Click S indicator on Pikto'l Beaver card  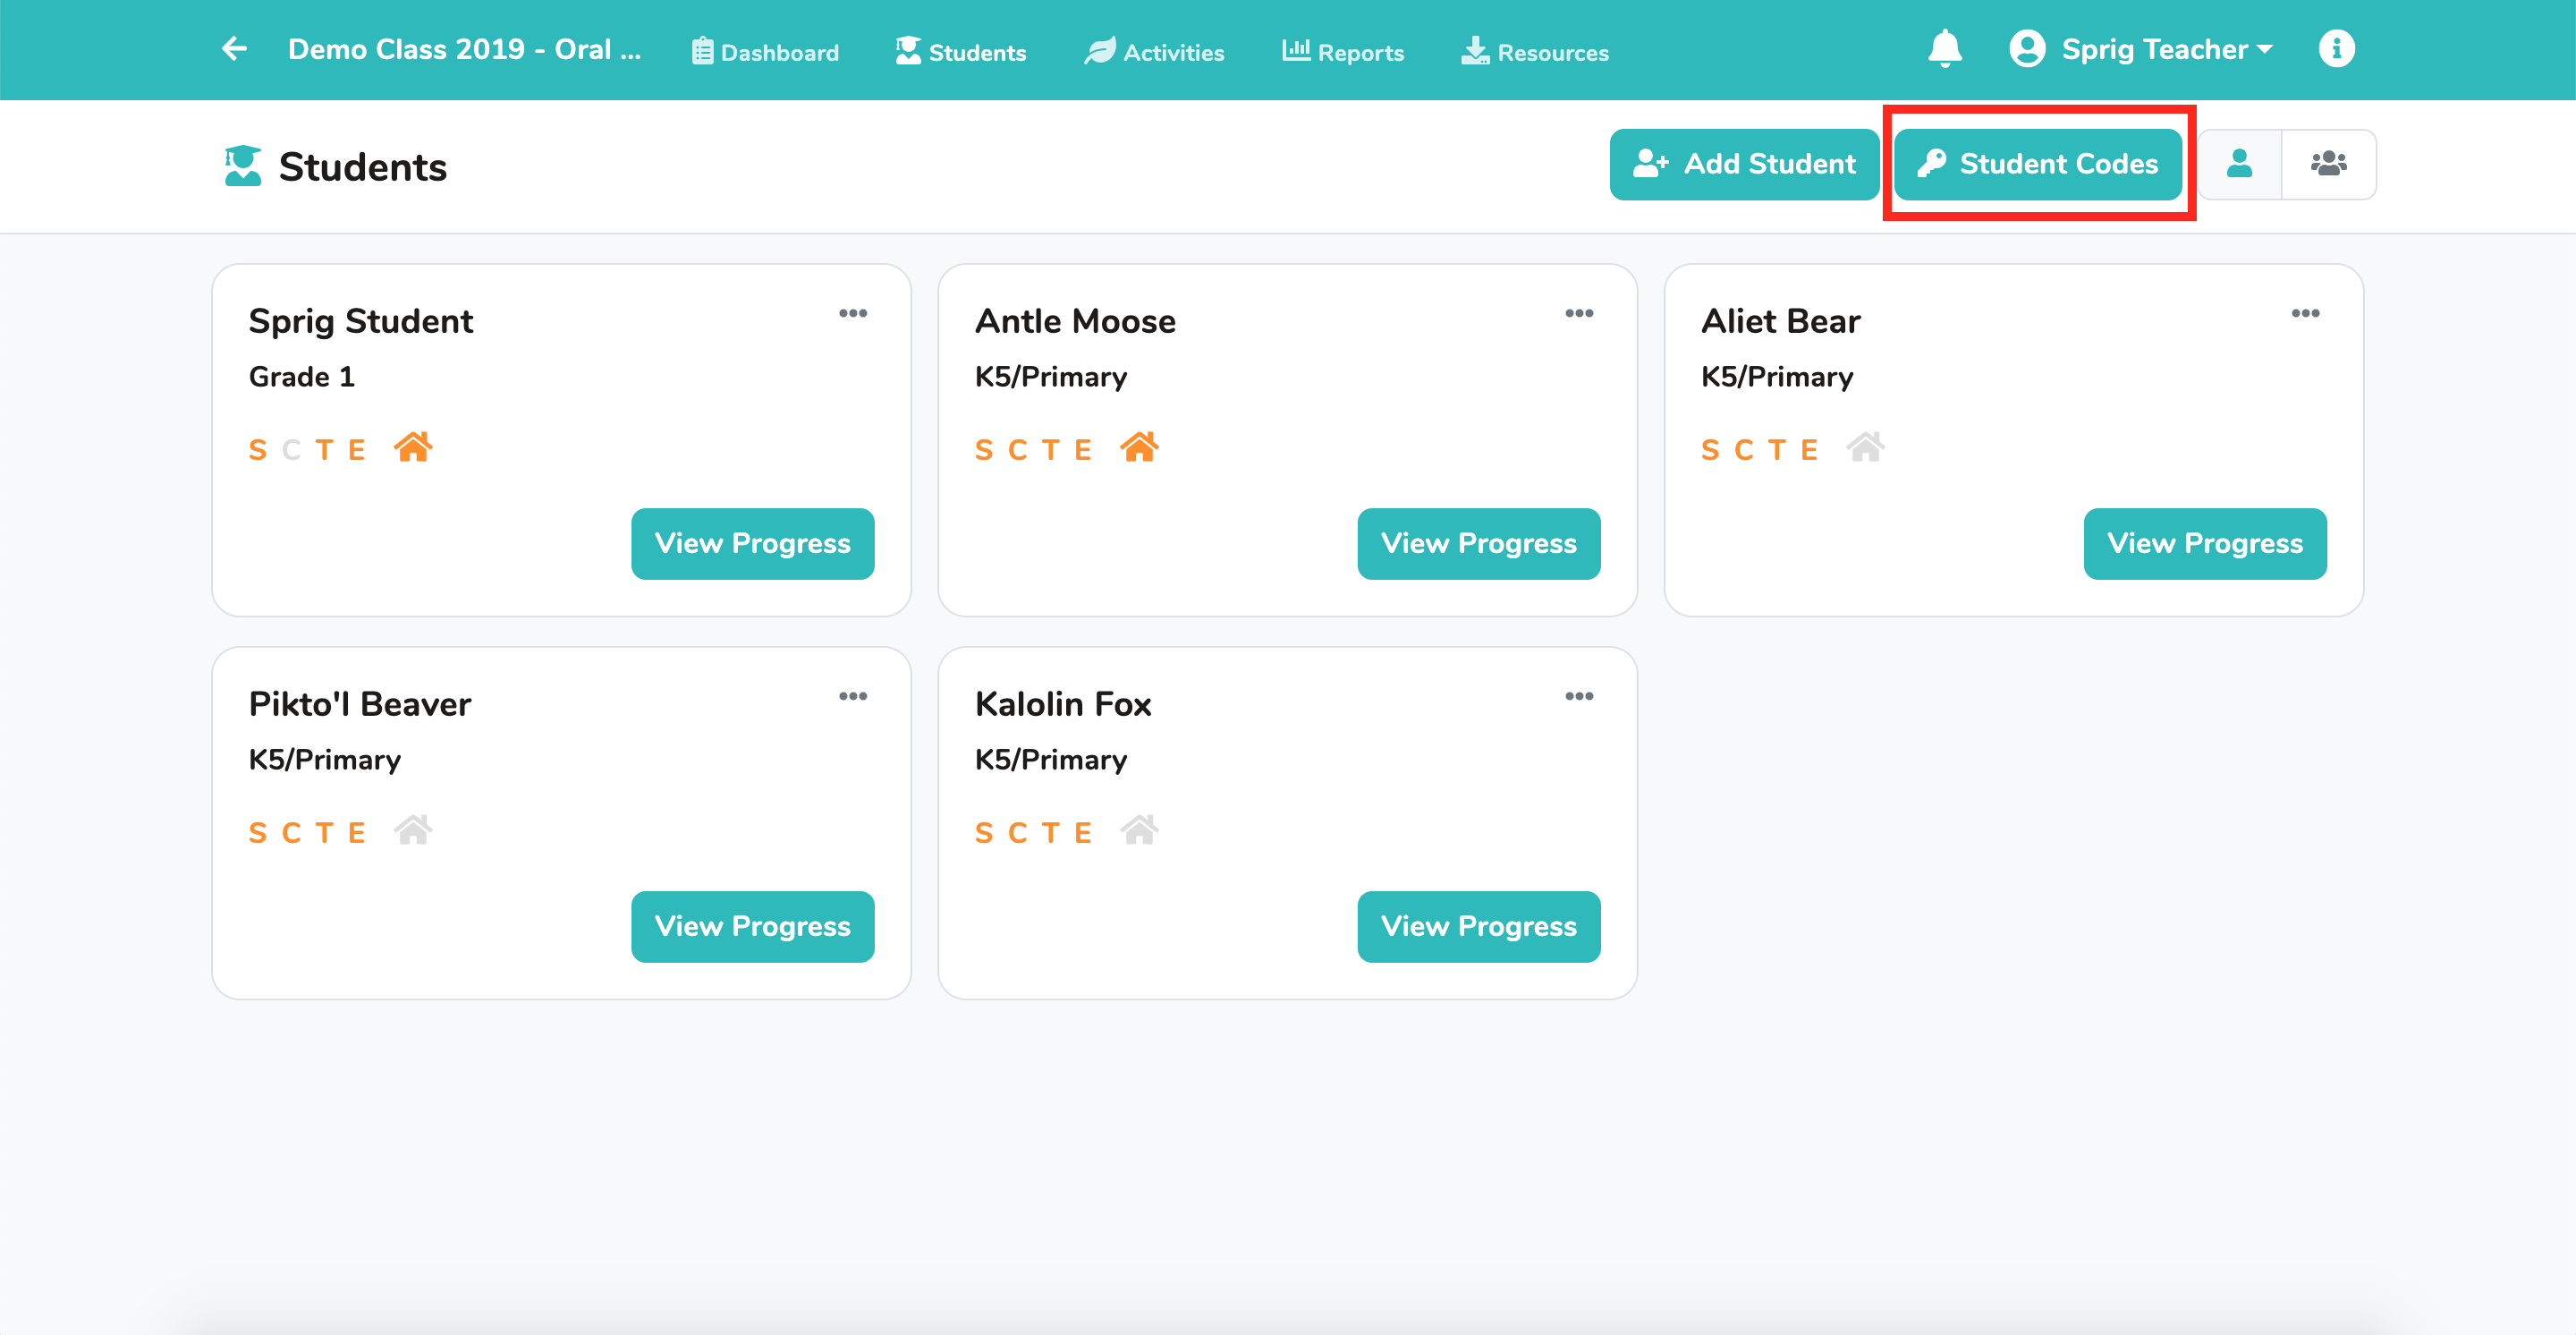[x=258, y=833]
